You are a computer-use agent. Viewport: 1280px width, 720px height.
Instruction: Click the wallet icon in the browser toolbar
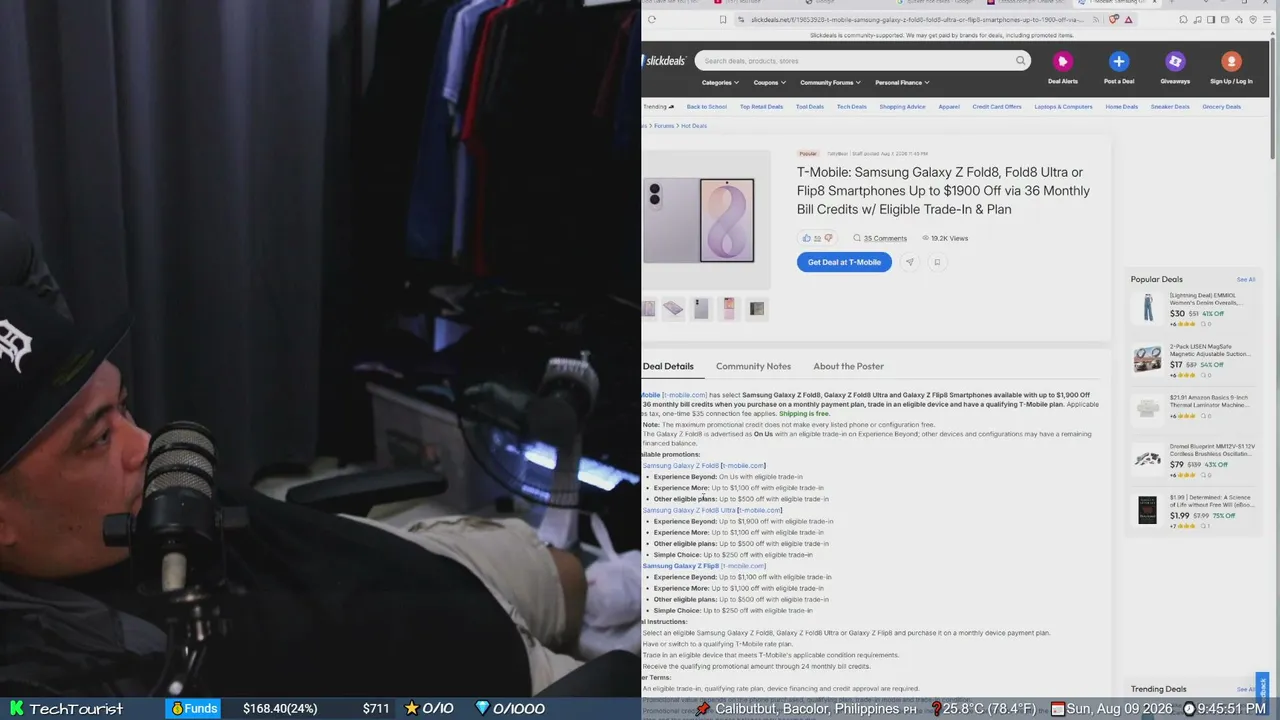[x=1225, y=19]
